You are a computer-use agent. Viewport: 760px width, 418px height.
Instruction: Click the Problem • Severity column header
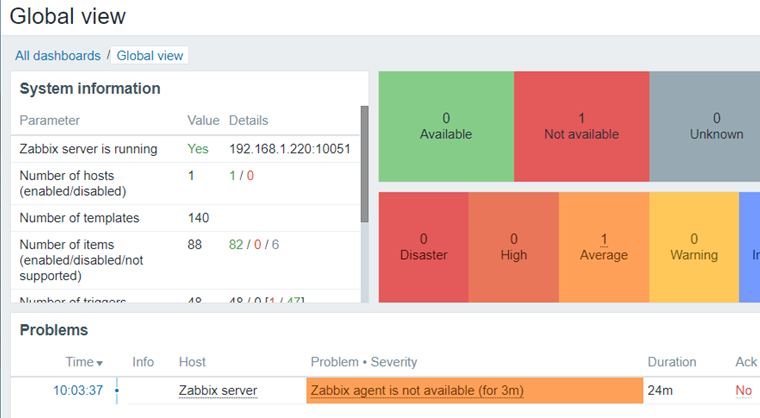pyautogui.click(x=364, y=362)
